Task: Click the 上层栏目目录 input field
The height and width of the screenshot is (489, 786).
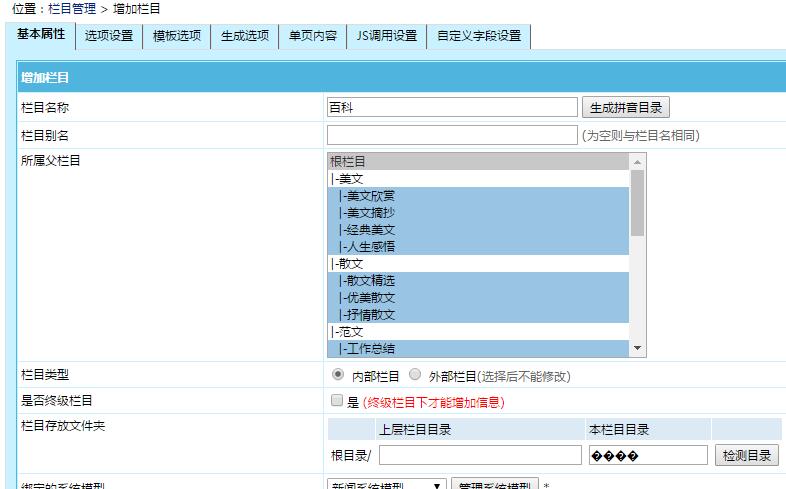Action: click(x=480, y=455)
